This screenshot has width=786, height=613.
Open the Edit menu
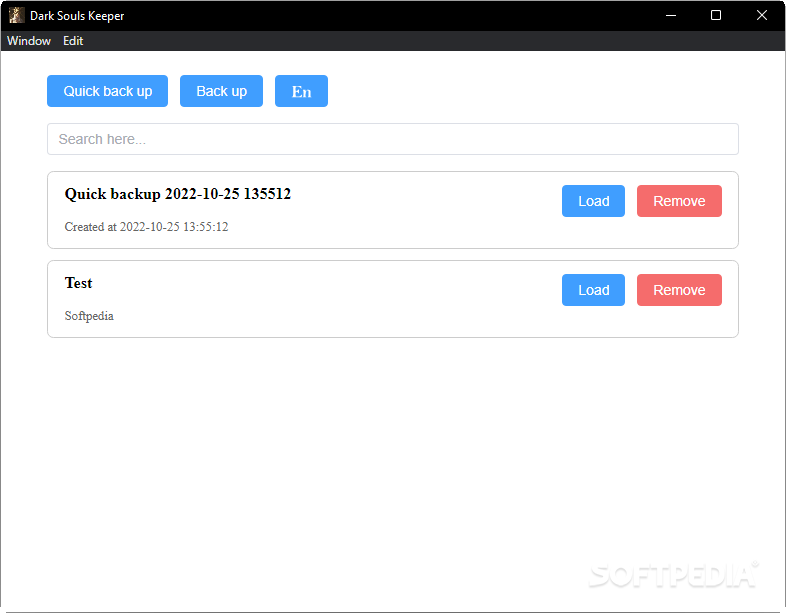coord(73,41)
